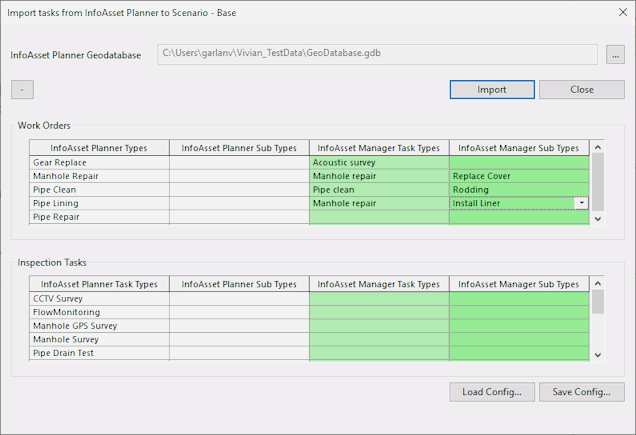
Task: Click Planner Sub Type cell for Pipe Lining
Action: coord(239,203)
